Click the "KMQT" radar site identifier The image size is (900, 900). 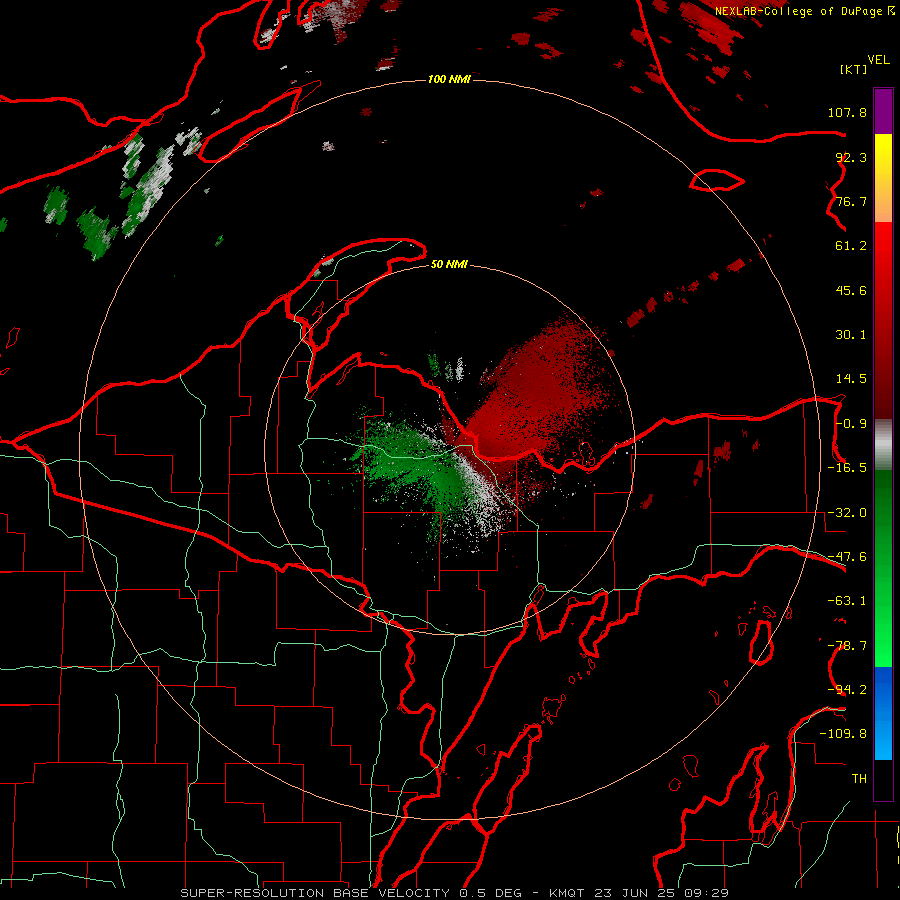pos(567,893)
